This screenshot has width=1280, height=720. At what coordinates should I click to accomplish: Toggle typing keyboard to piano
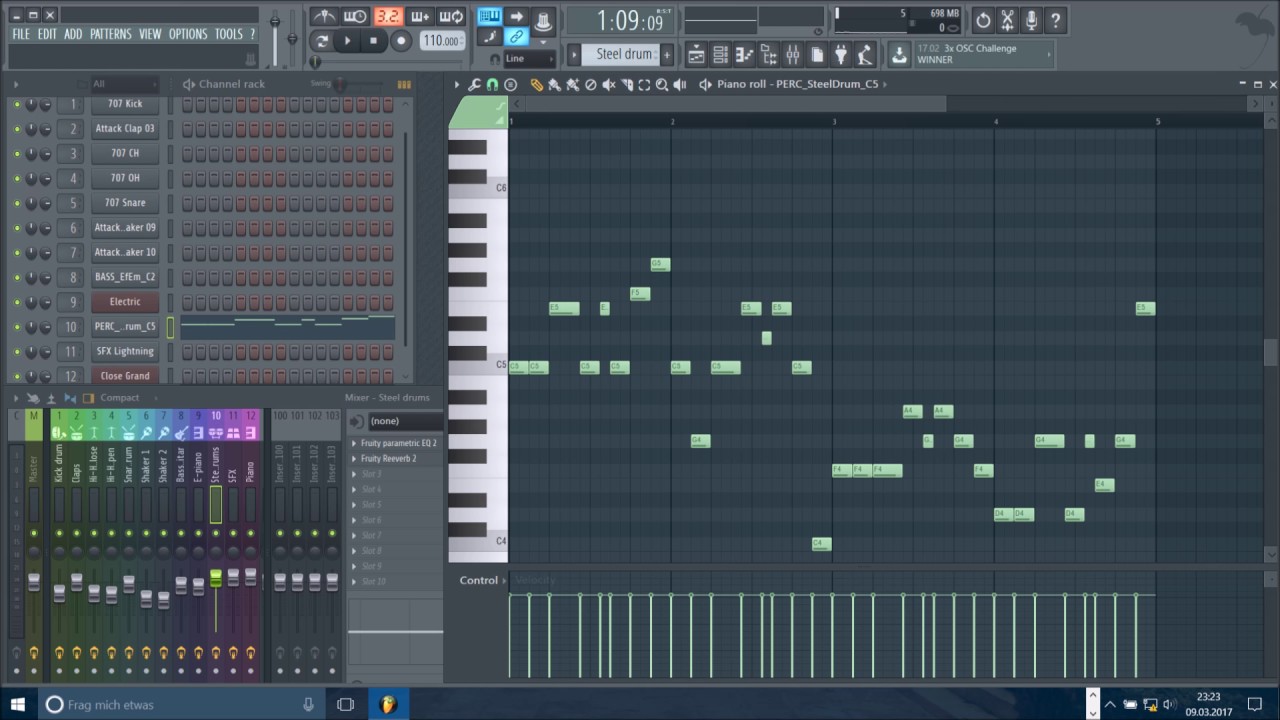[x=489, y=16]
